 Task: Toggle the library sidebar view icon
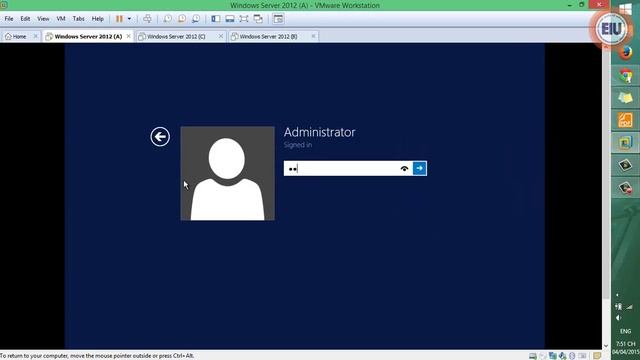click(x=216, y=19)
